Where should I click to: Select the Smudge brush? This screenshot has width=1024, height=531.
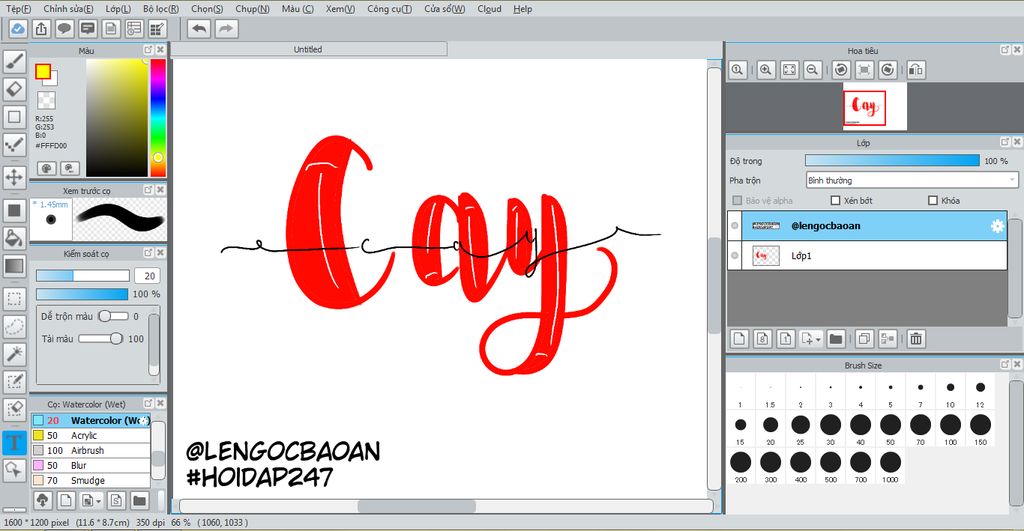[x=91, y=481]
